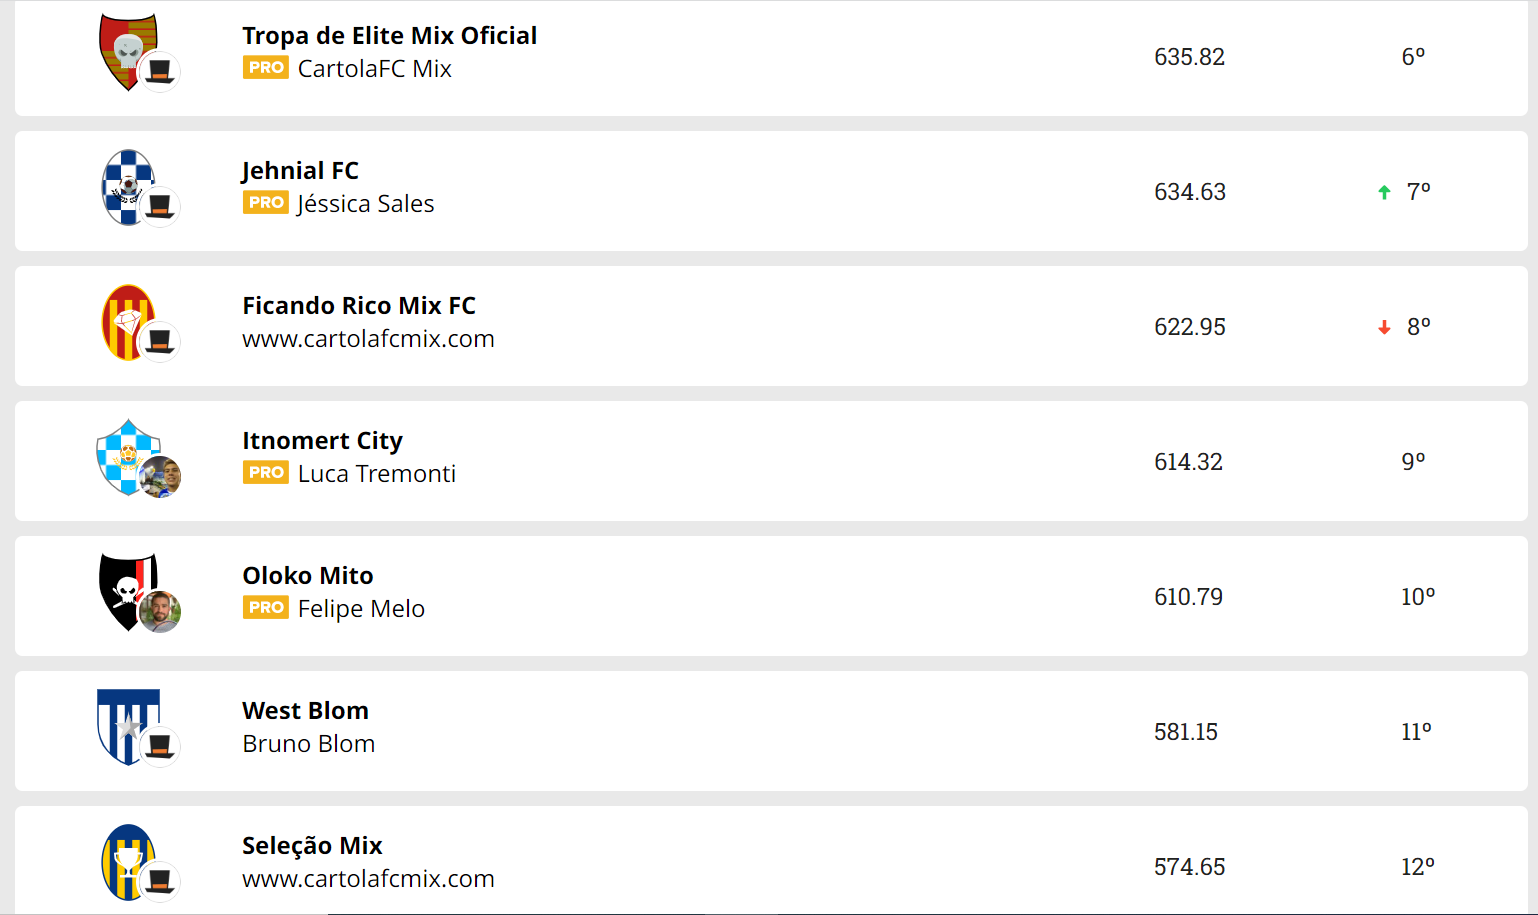Open the Tropa de Elite Mix Oficial team
This screenshot has width=1538, height=915.
(x=389, y=36)
